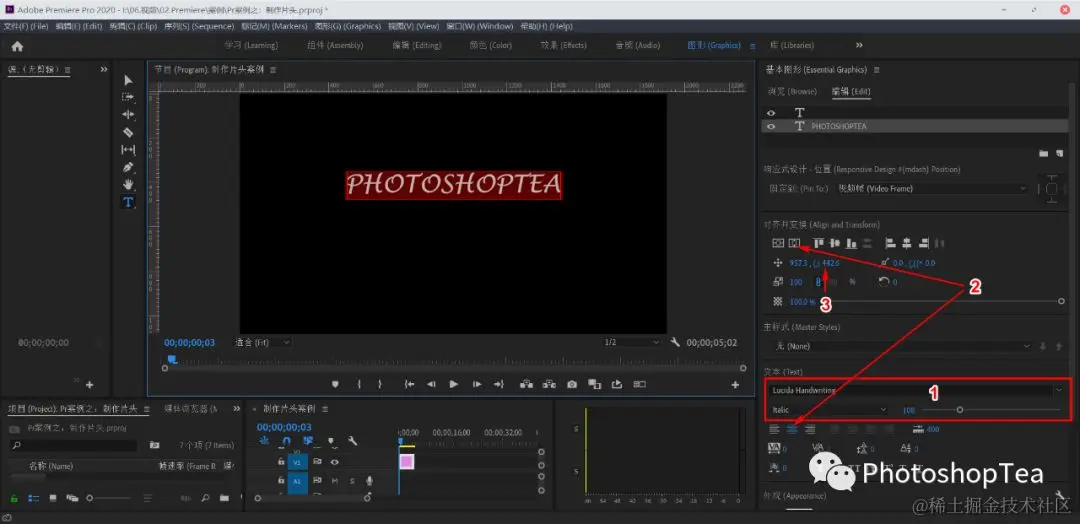Select the Pen tool
The width and height of the screenshot is (1080, 524).
[x=128, y=167]
